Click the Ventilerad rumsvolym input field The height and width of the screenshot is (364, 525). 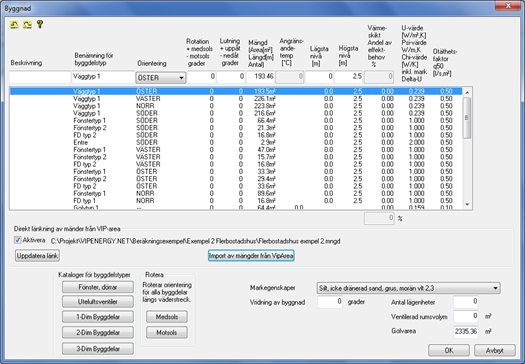pos(466,316)
